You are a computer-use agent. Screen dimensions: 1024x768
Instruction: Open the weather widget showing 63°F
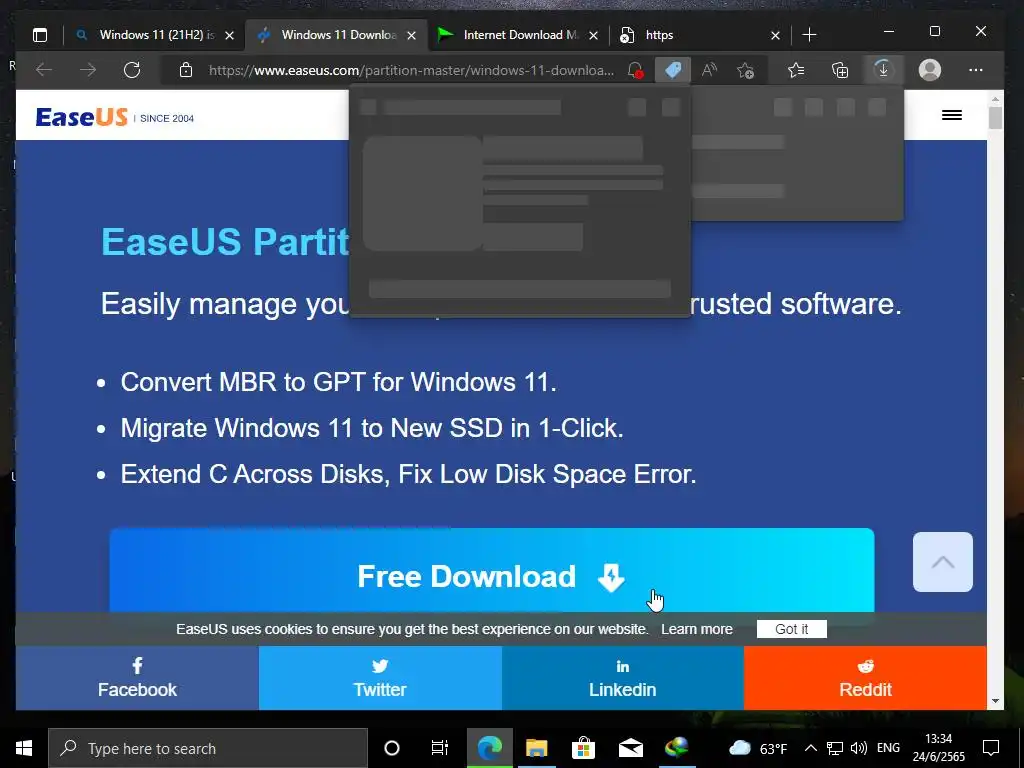pyautogui.click(x=758, y=748)
